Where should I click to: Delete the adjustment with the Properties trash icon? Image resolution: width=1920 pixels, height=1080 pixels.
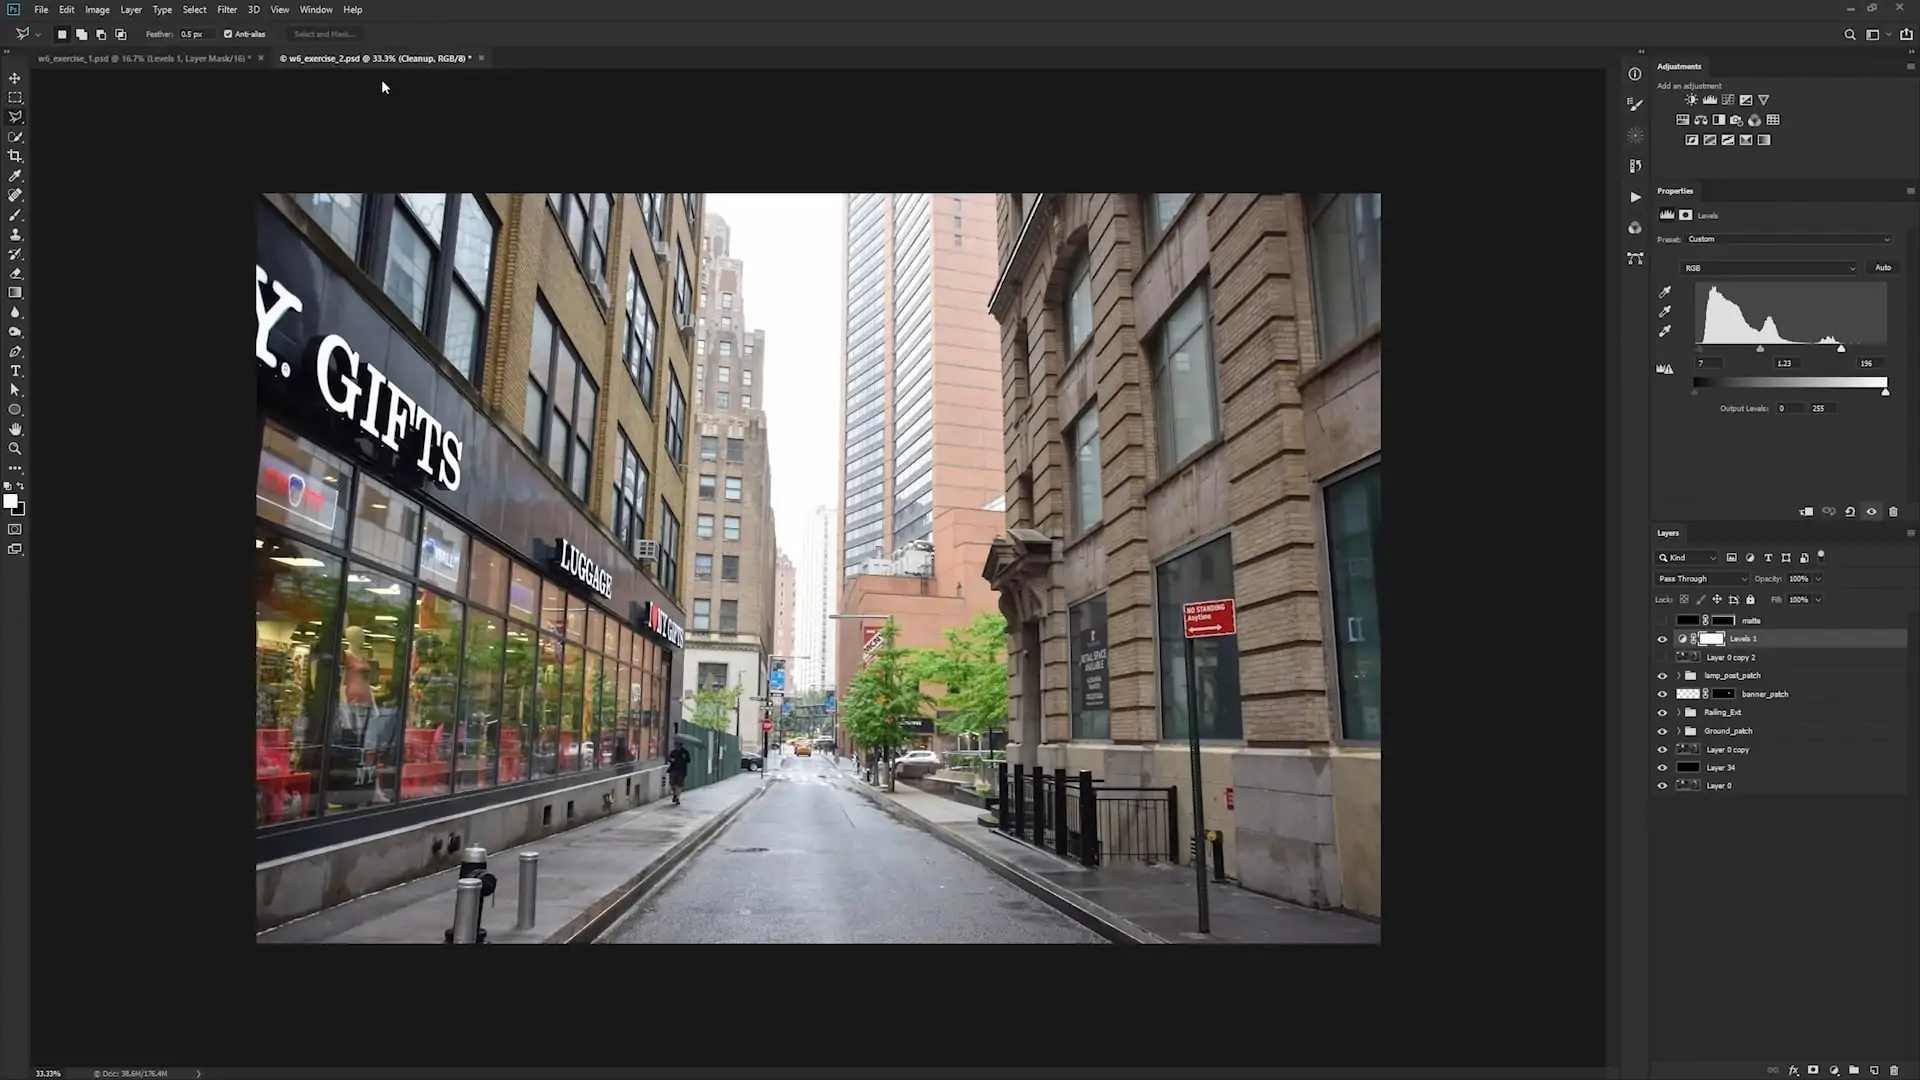click(x=1893, y=512)
